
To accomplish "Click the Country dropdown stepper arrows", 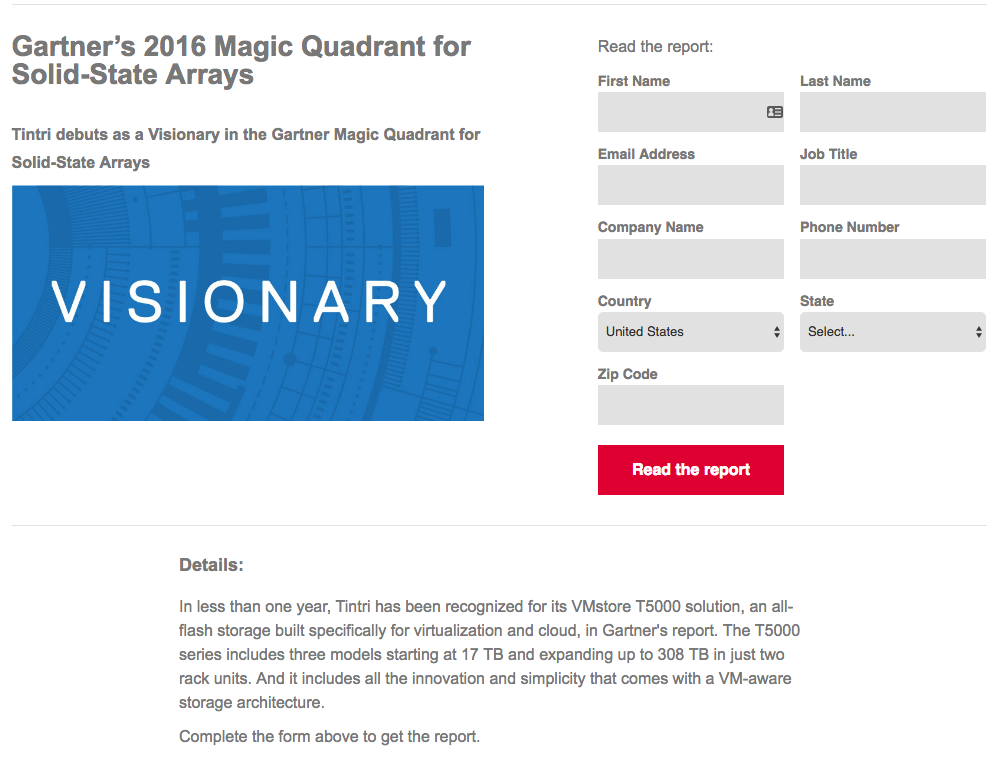I will tap(776, 332).
